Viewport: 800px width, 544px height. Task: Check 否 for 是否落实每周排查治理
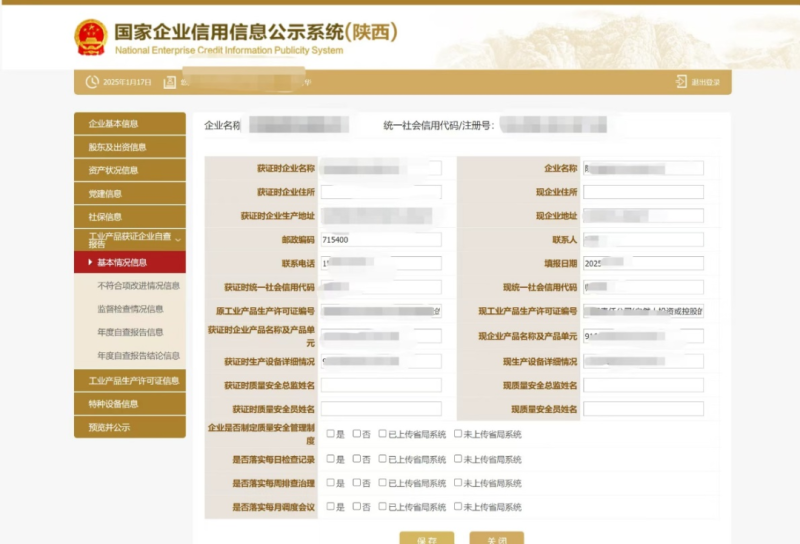[x=357, y=482]
